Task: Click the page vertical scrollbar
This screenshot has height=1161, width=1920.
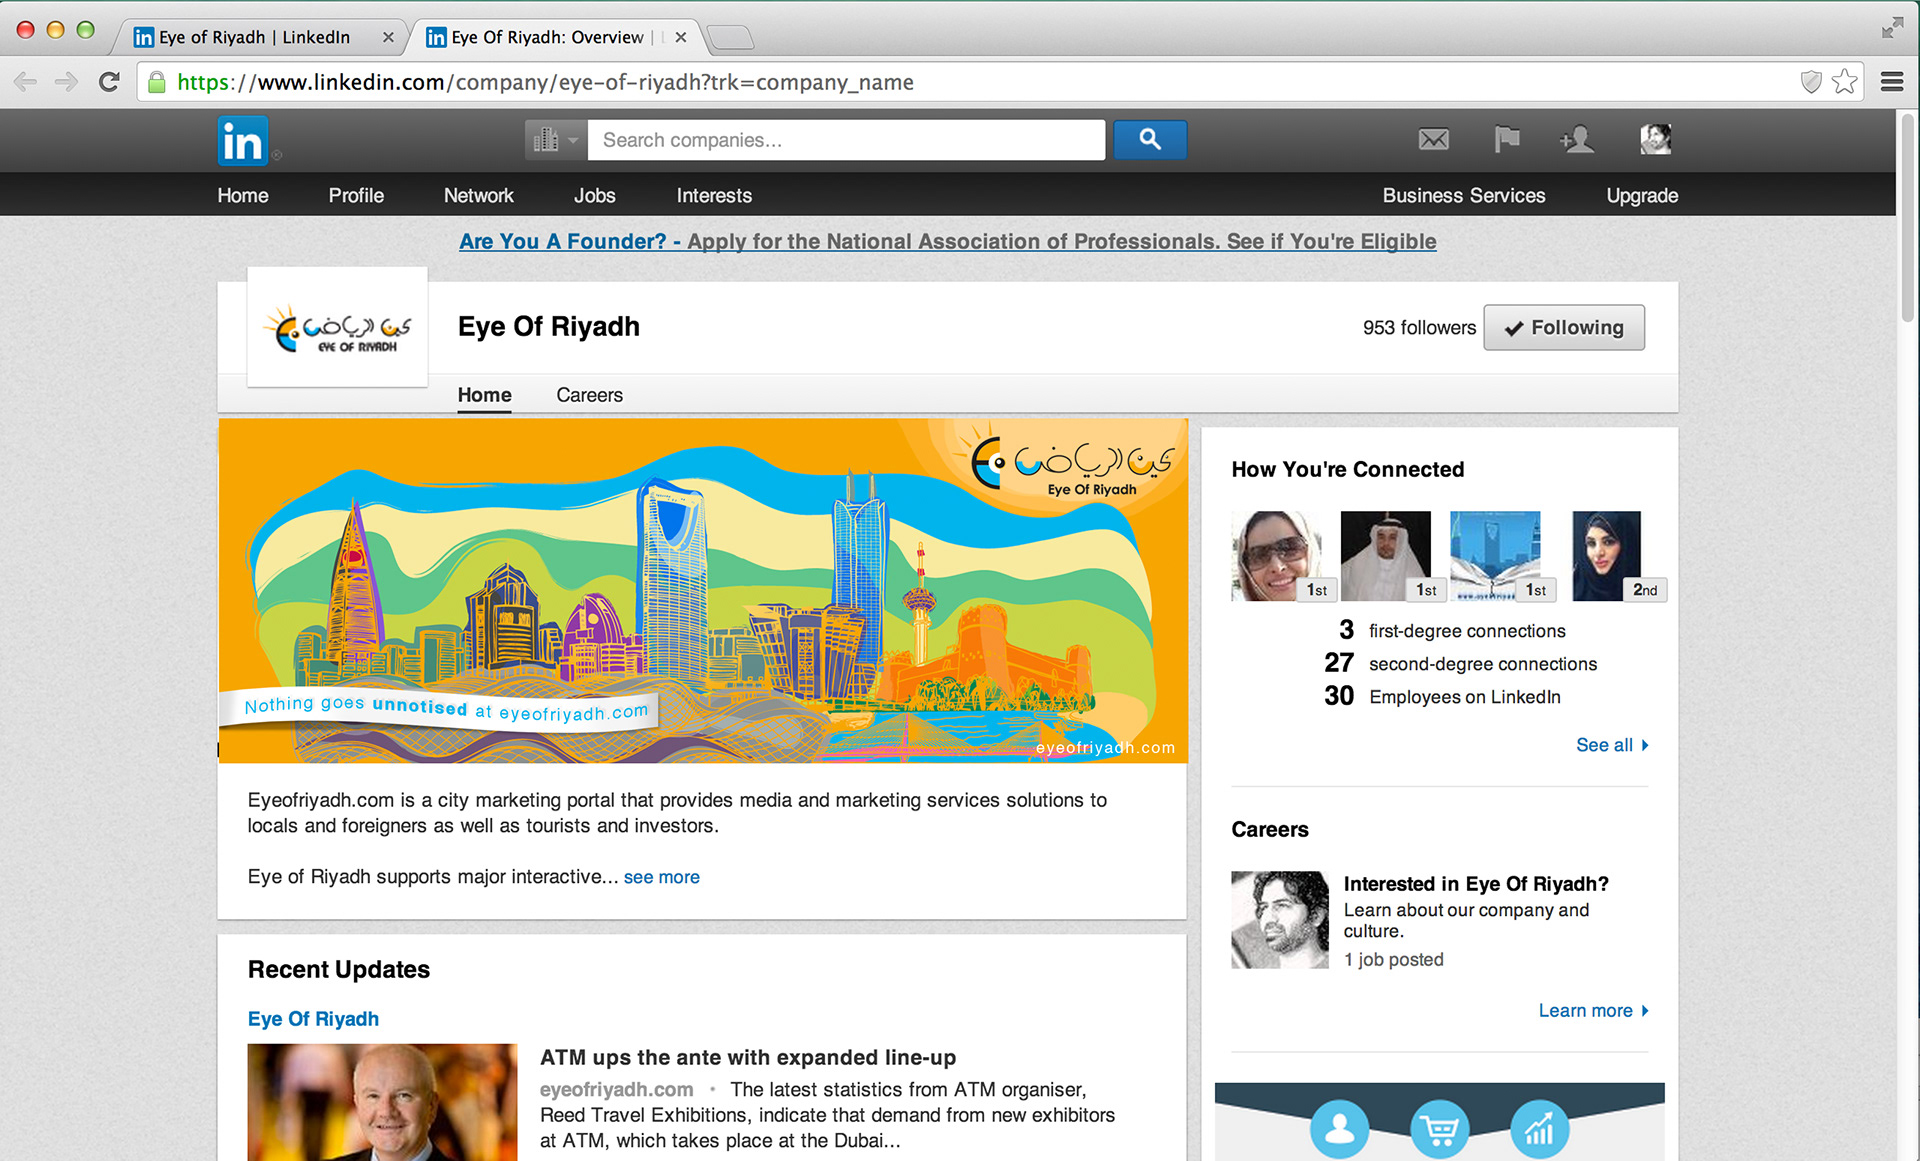Action: (1908, 220)
